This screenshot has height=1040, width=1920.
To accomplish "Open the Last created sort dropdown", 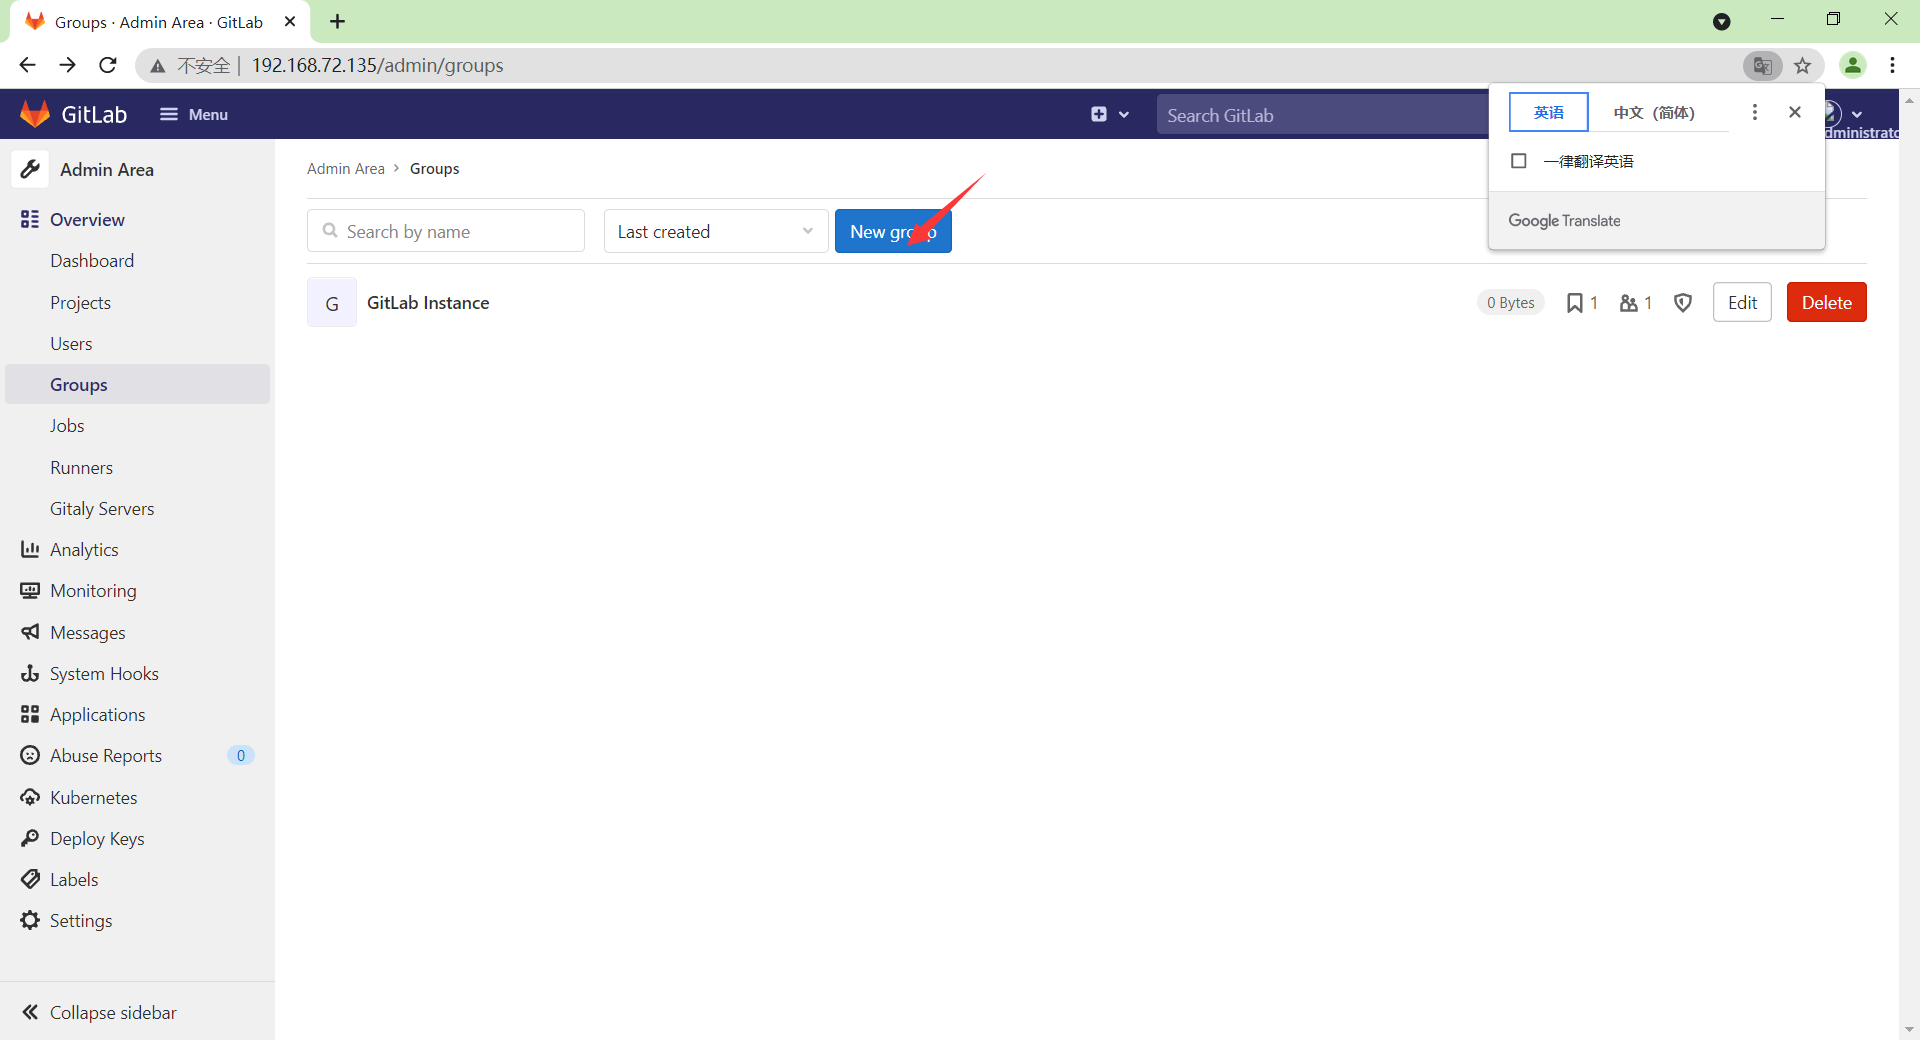I will [x=714, y=230].
